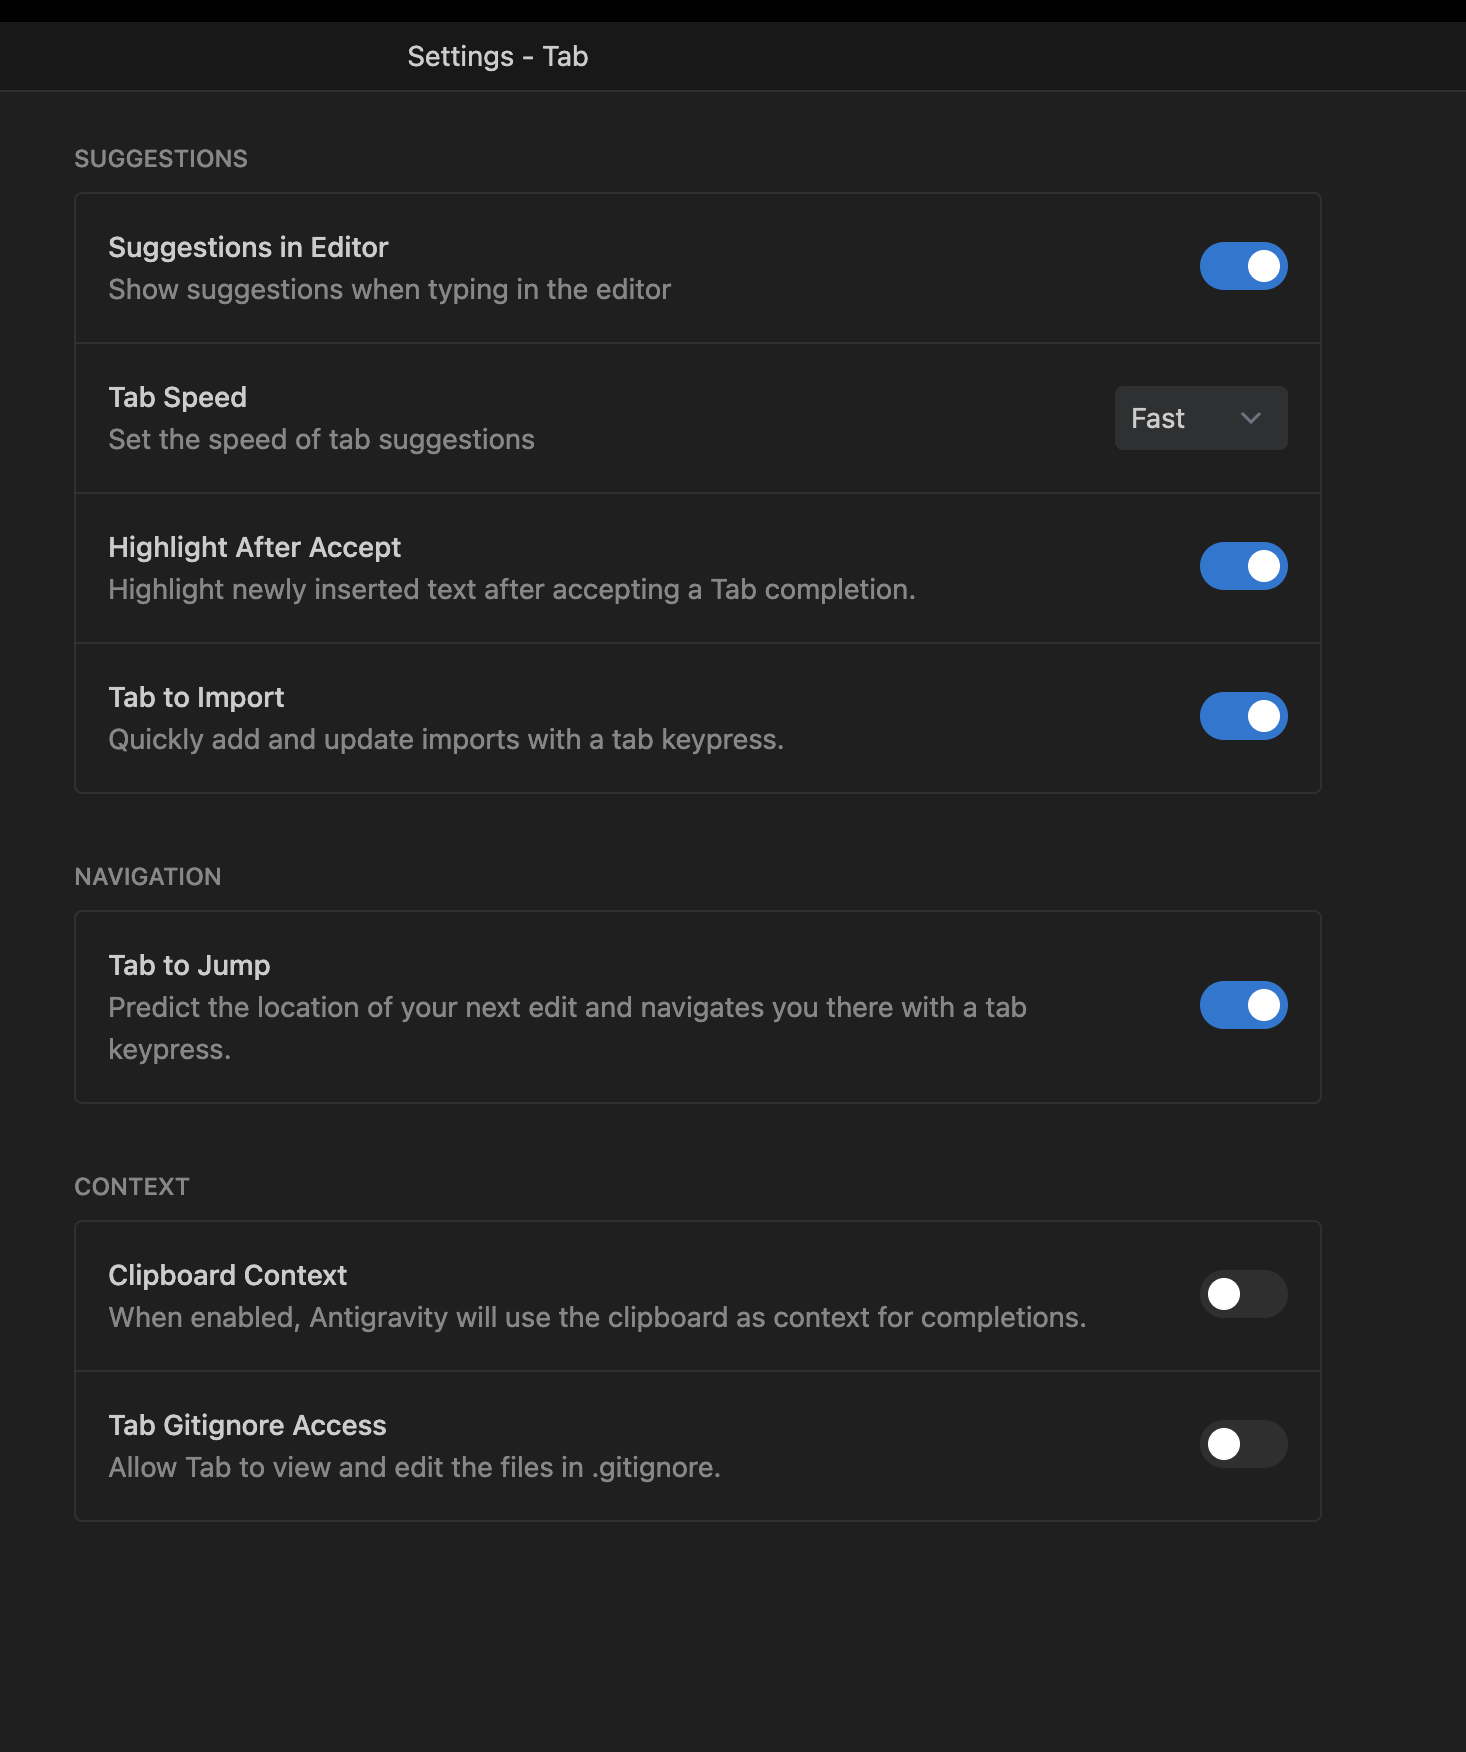Click the knob of the Tab to Import switch
Image resolution: width=1466 pixels, height=1752 pixels.
point(1263,716)
